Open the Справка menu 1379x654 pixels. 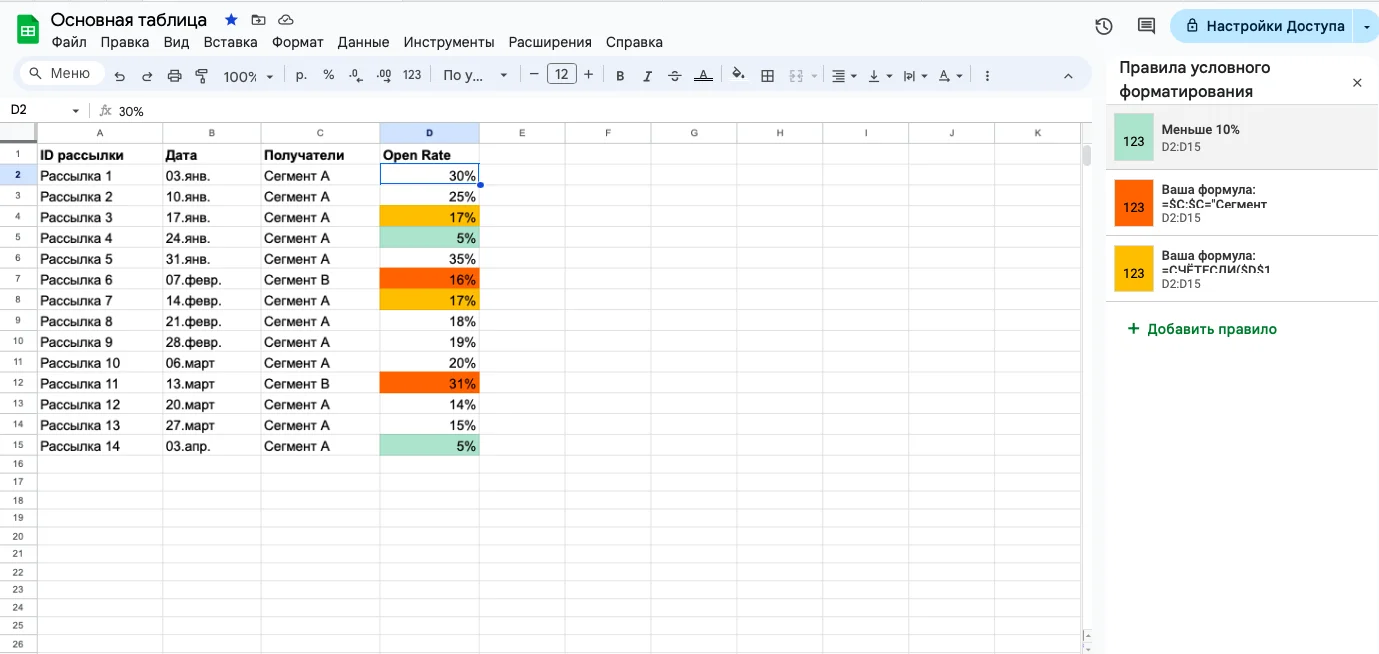(634, 42)
